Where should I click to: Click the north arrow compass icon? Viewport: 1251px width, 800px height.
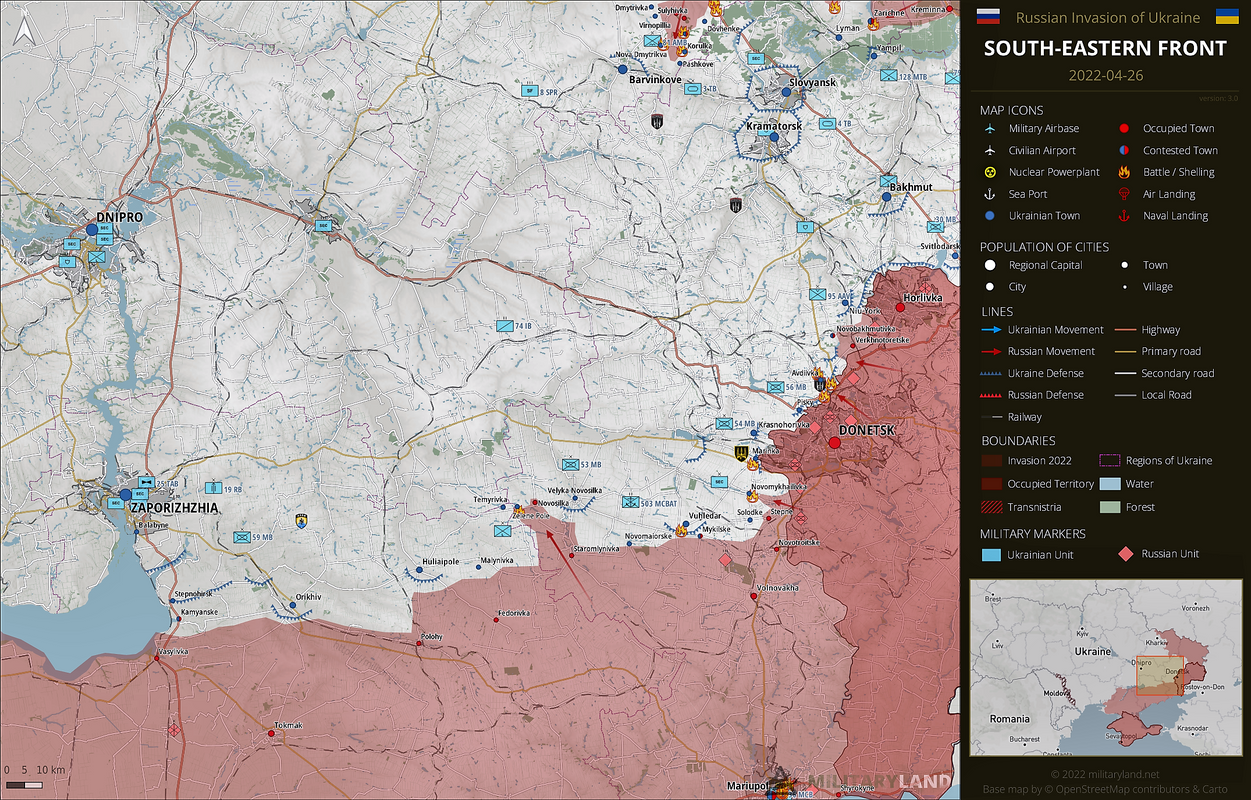coord(24,32)
